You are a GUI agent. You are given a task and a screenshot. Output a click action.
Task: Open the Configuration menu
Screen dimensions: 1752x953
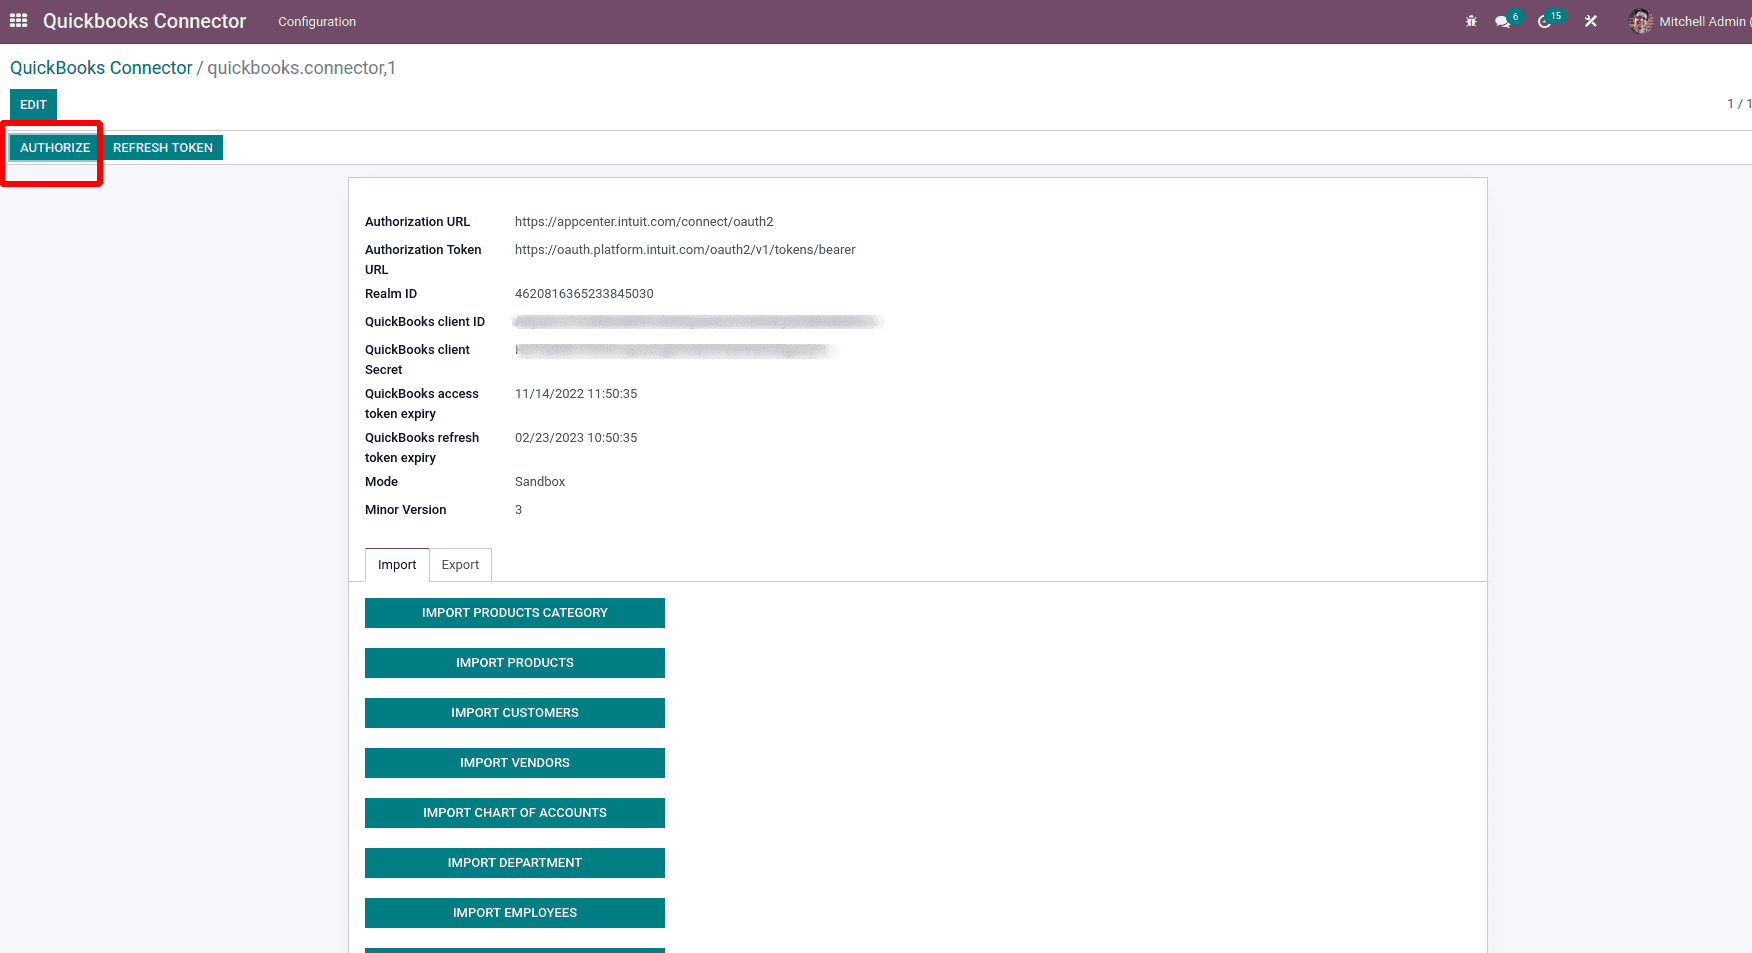(x=317, y=22)
